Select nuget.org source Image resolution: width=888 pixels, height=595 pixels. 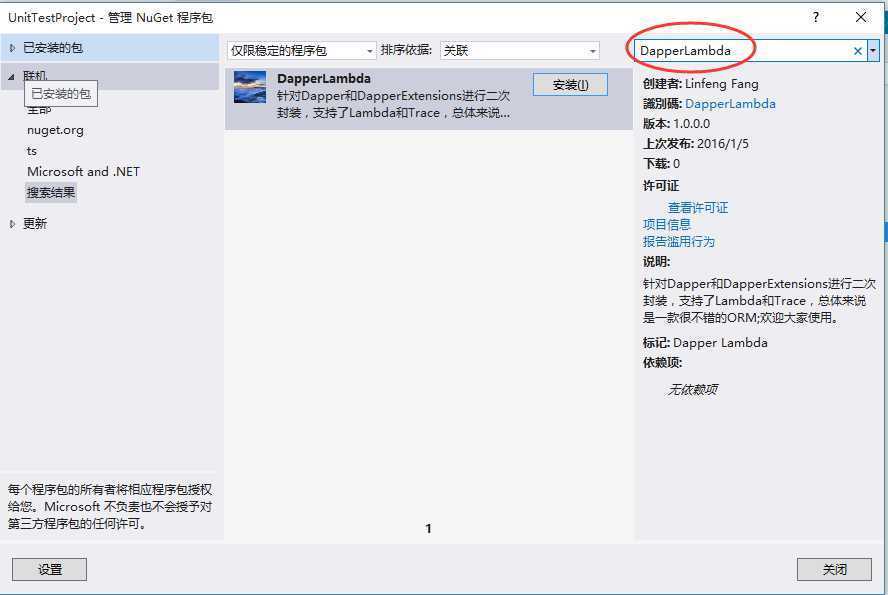(55, 130)
